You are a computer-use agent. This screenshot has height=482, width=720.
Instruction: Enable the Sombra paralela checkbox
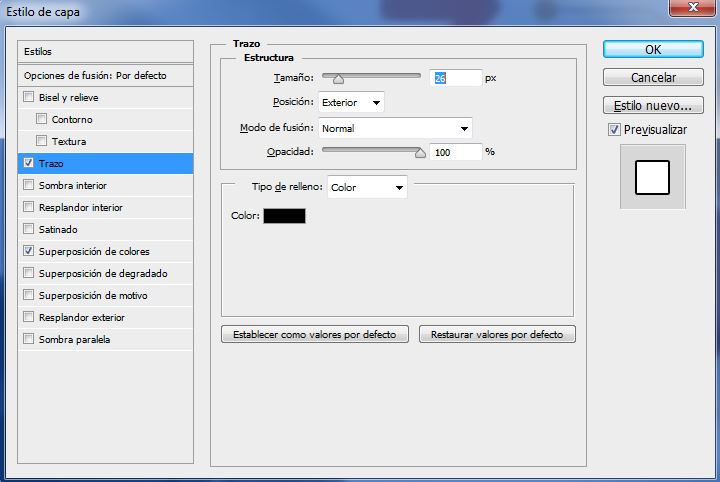pos(28,339)
